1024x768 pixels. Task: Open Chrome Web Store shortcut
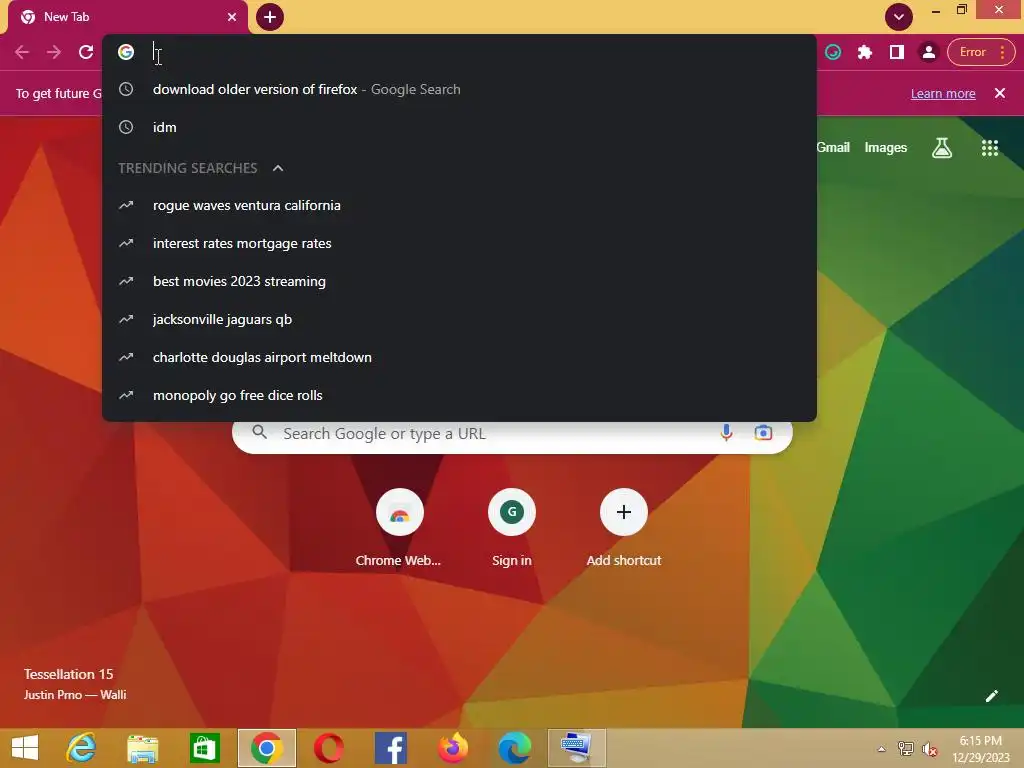tap(399, 528)
